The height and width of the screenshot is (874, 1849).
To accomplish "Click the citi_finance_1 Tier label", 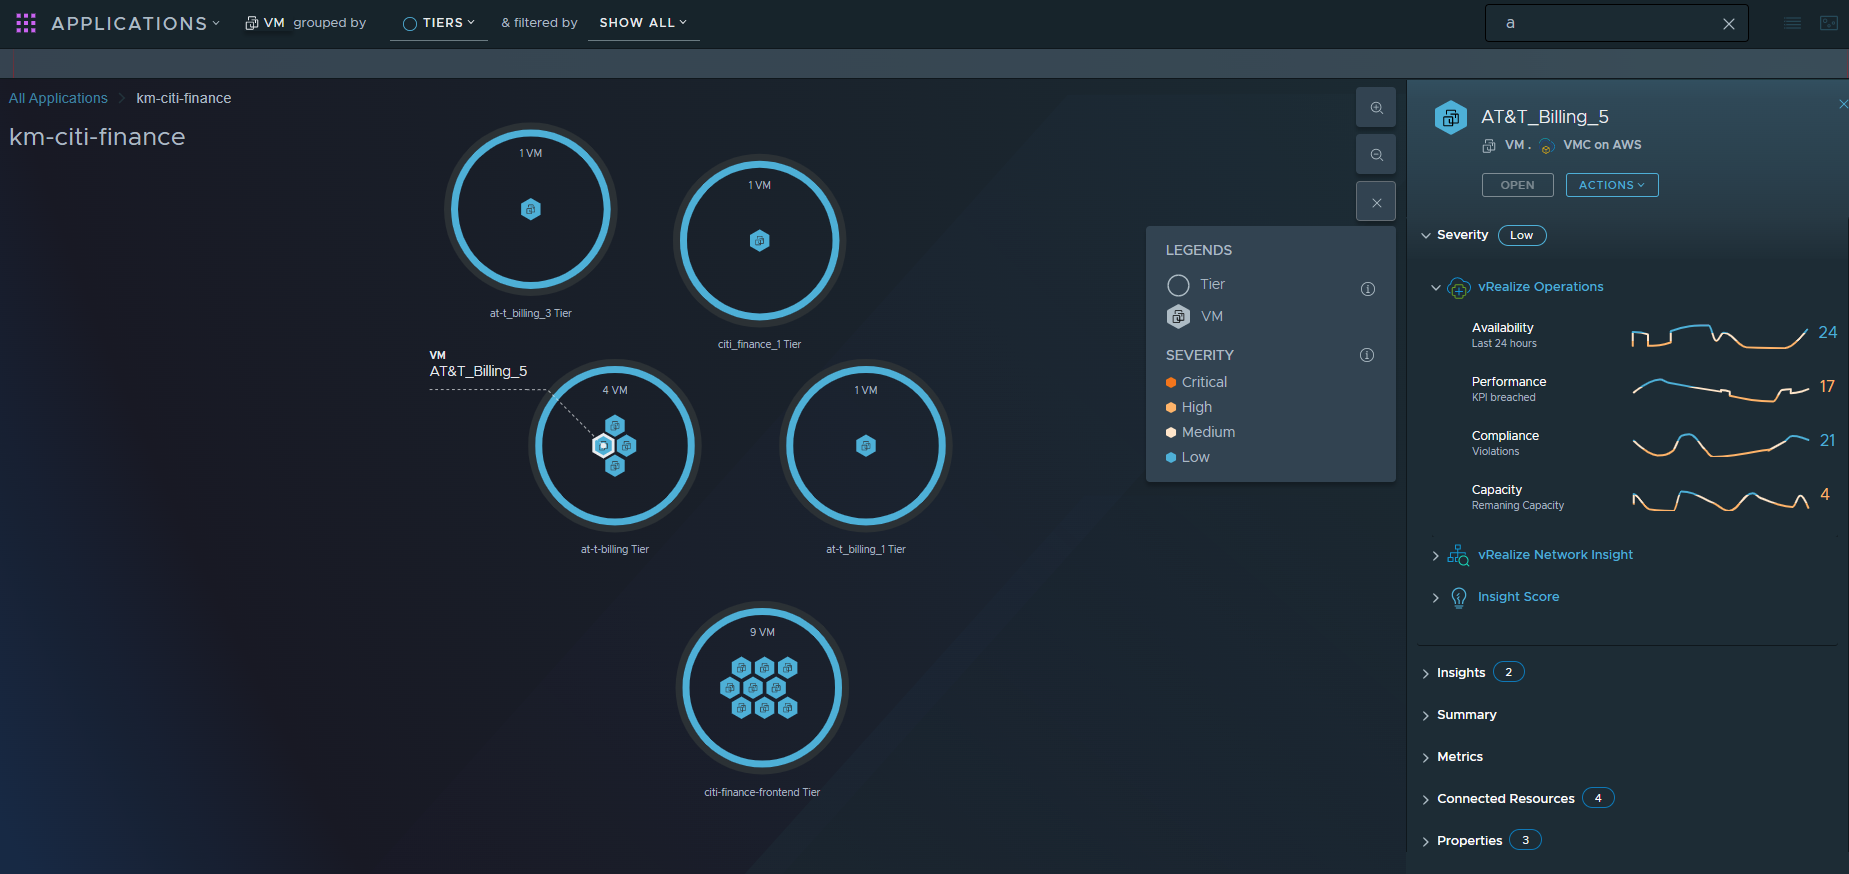I will click(760, 344).
